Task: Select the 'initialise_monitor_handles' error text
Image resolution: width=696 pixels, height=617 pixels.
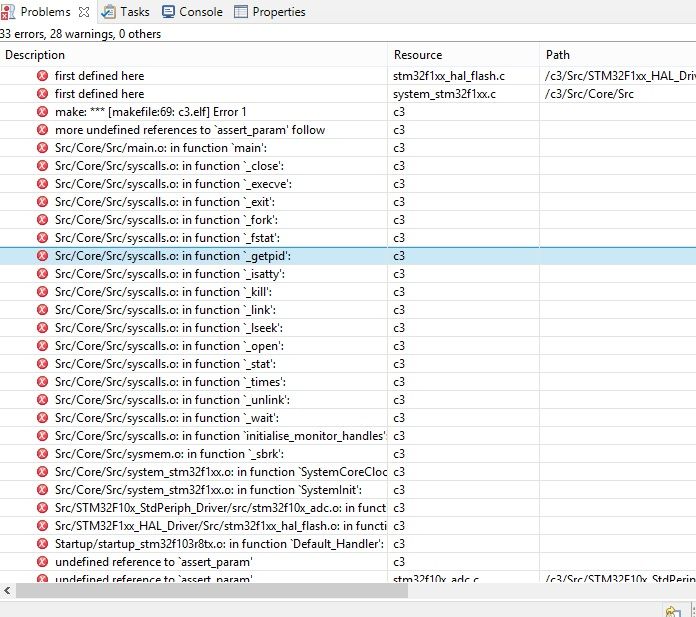Action: tap(221, 436)
